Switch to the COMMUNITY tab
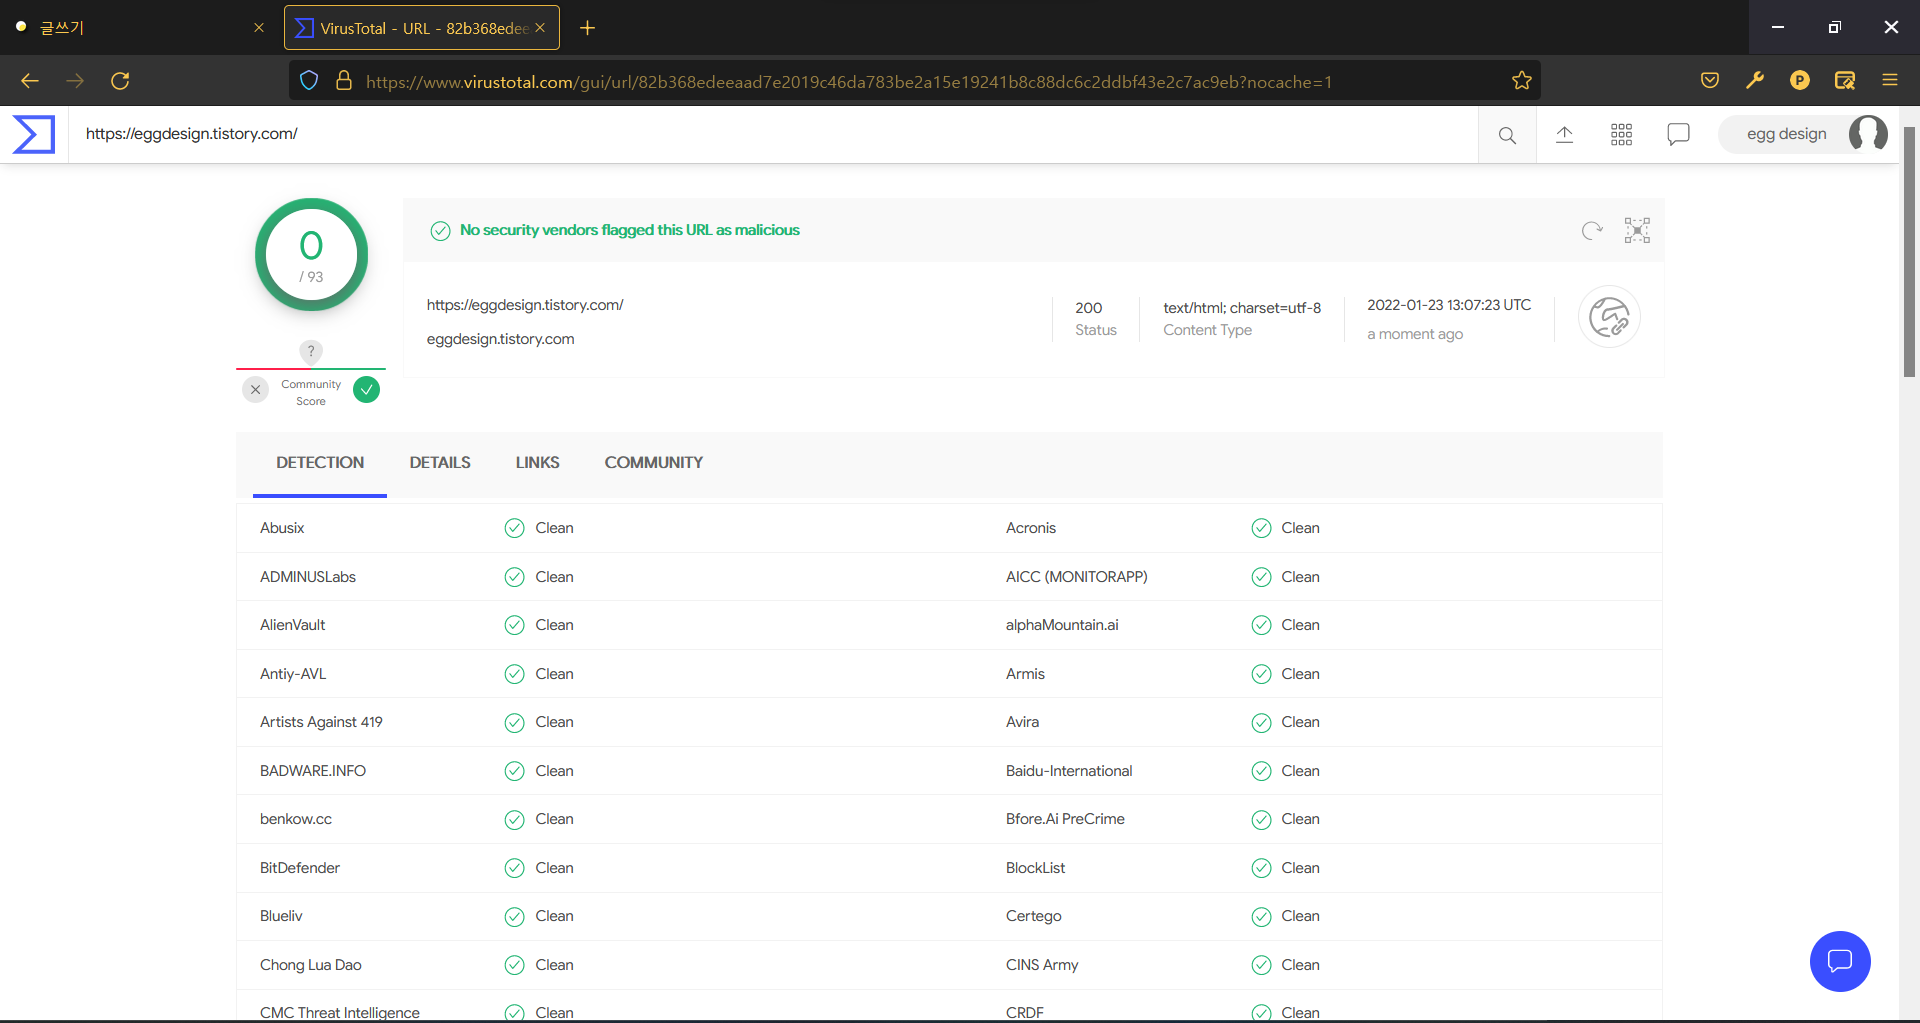This screenshot has width=1920, height=1023. tap(654, 463)
